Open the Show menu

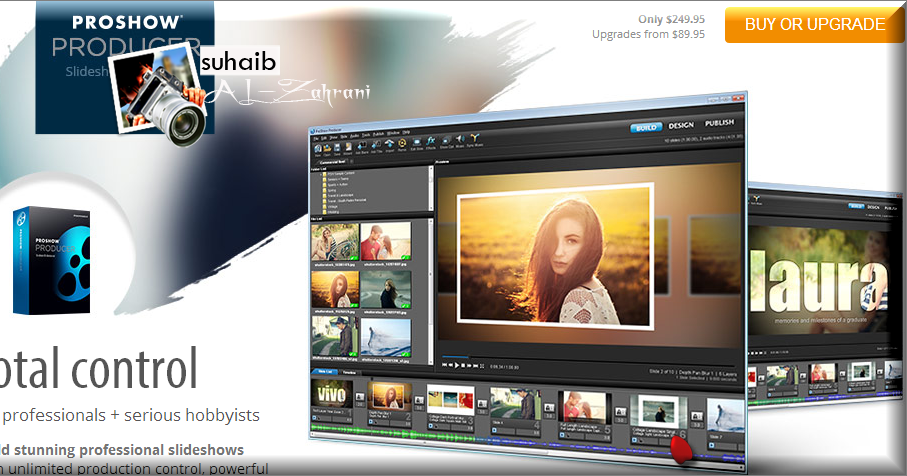[x=333, y=138]
